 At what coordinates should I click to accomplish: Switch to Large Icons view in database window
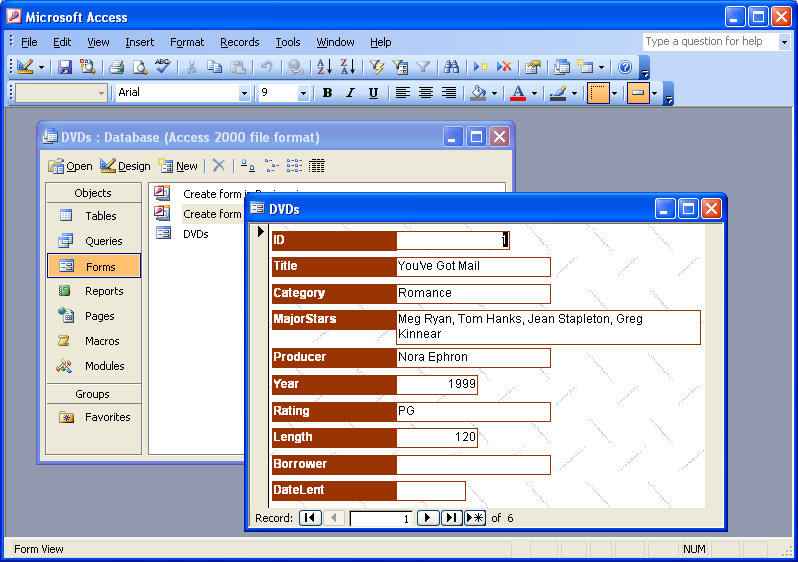248,165
